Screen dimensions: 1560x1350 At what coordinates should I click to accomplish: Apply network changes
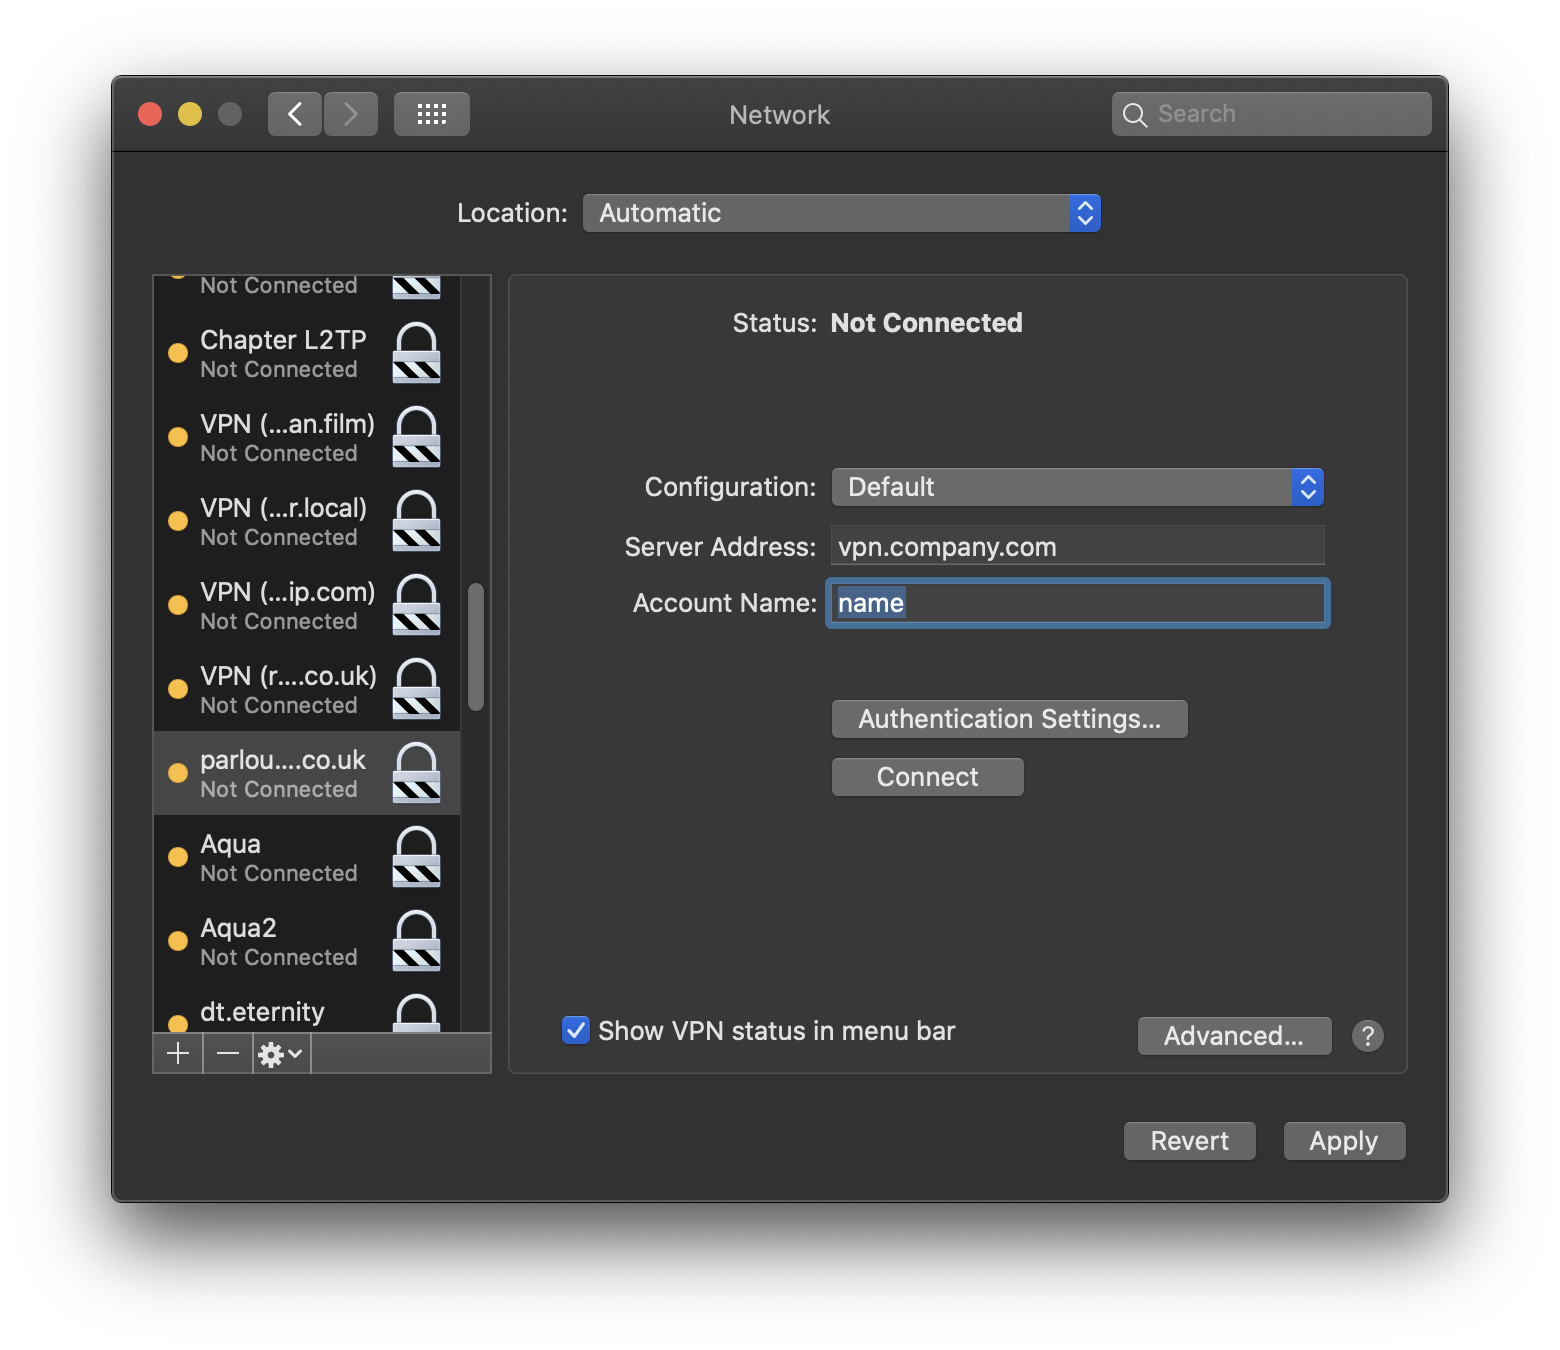[x=1344, y=1141]
